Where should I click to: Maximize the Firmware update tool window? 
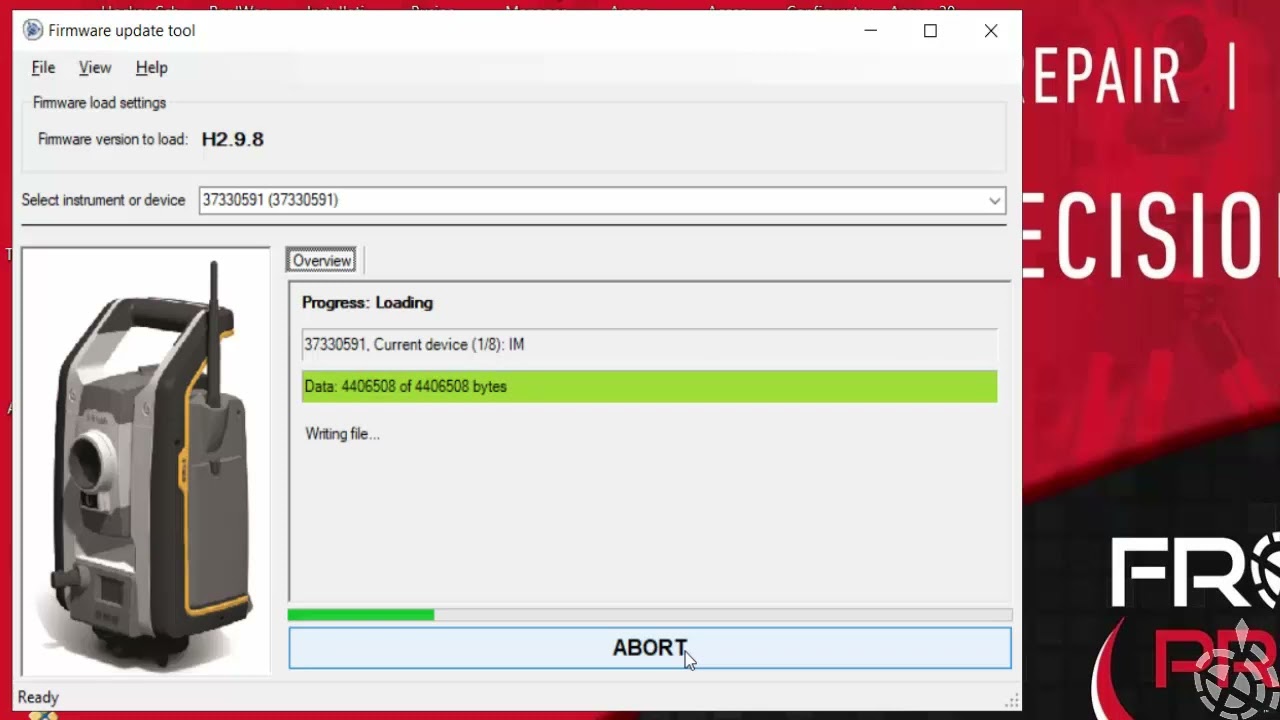pos(930,31)
